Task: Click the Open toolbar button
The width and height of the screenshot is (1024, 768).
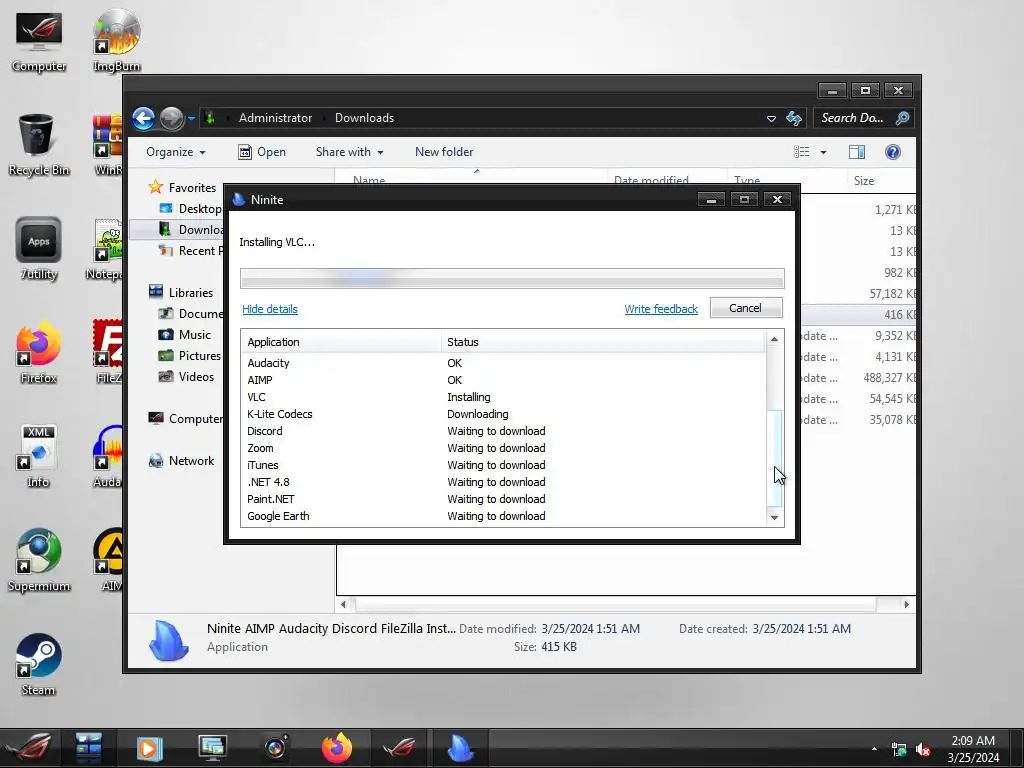Action: coord(262,152)
